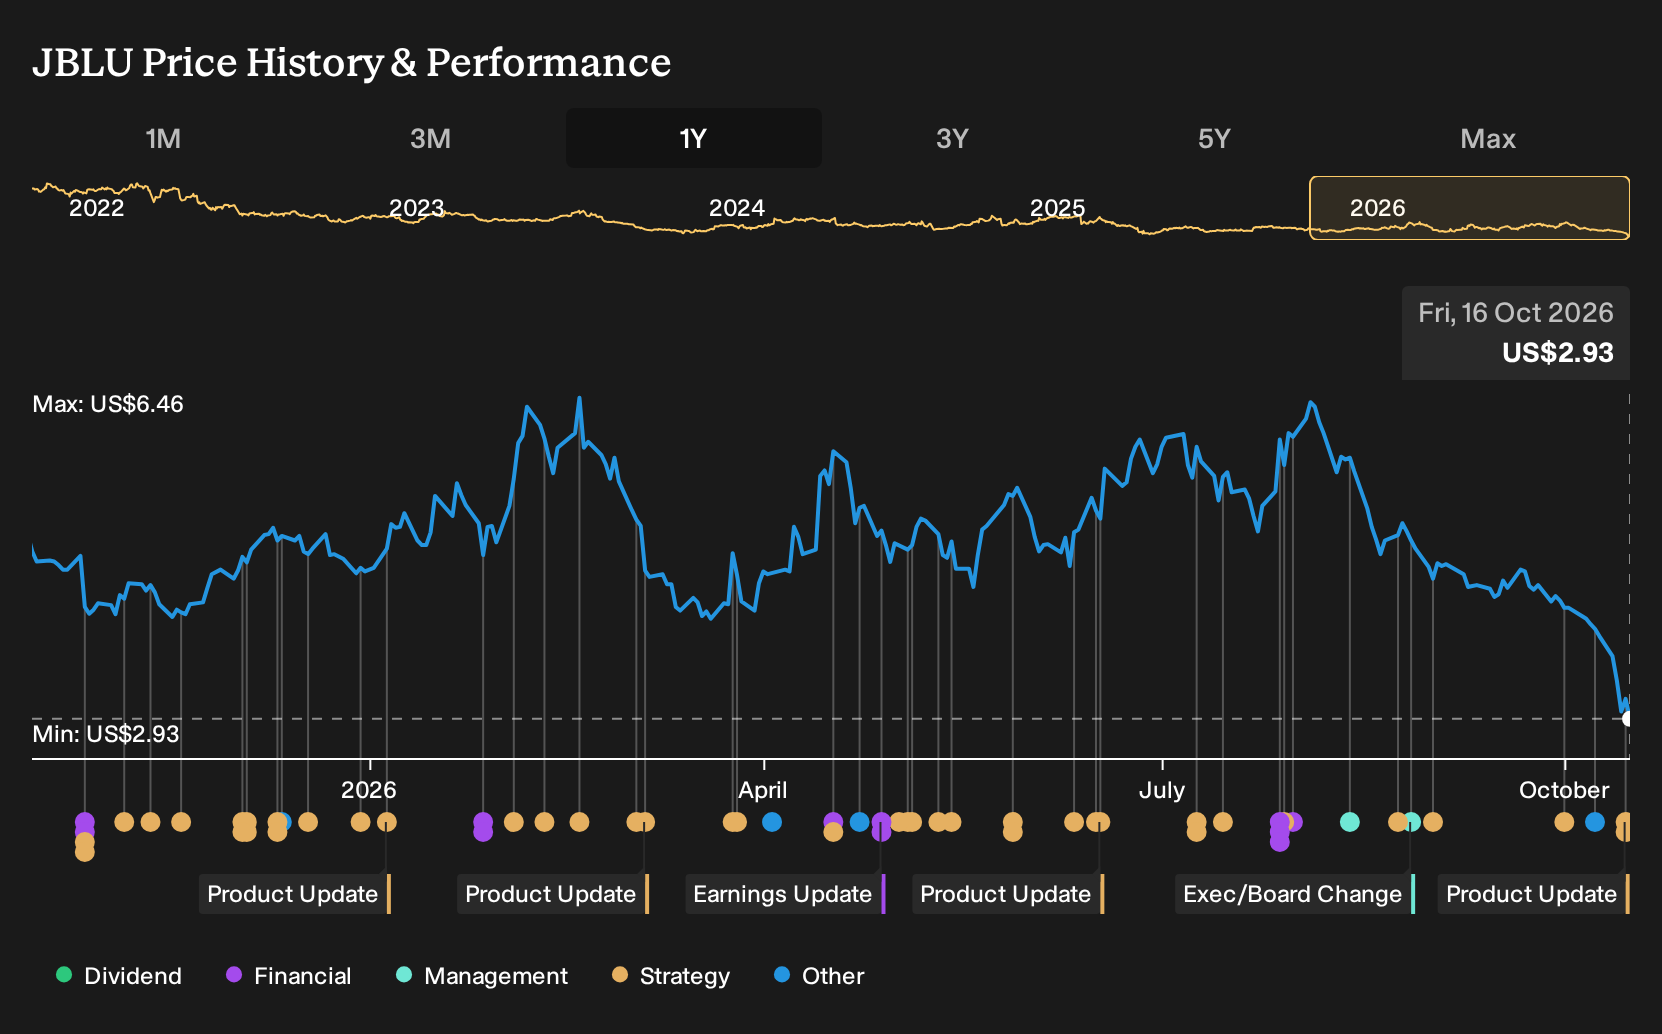Screen dimensions: 1662x1034
Task: Click the top purple marker in the leftmost event stack
Action: [x=85, y=822]
